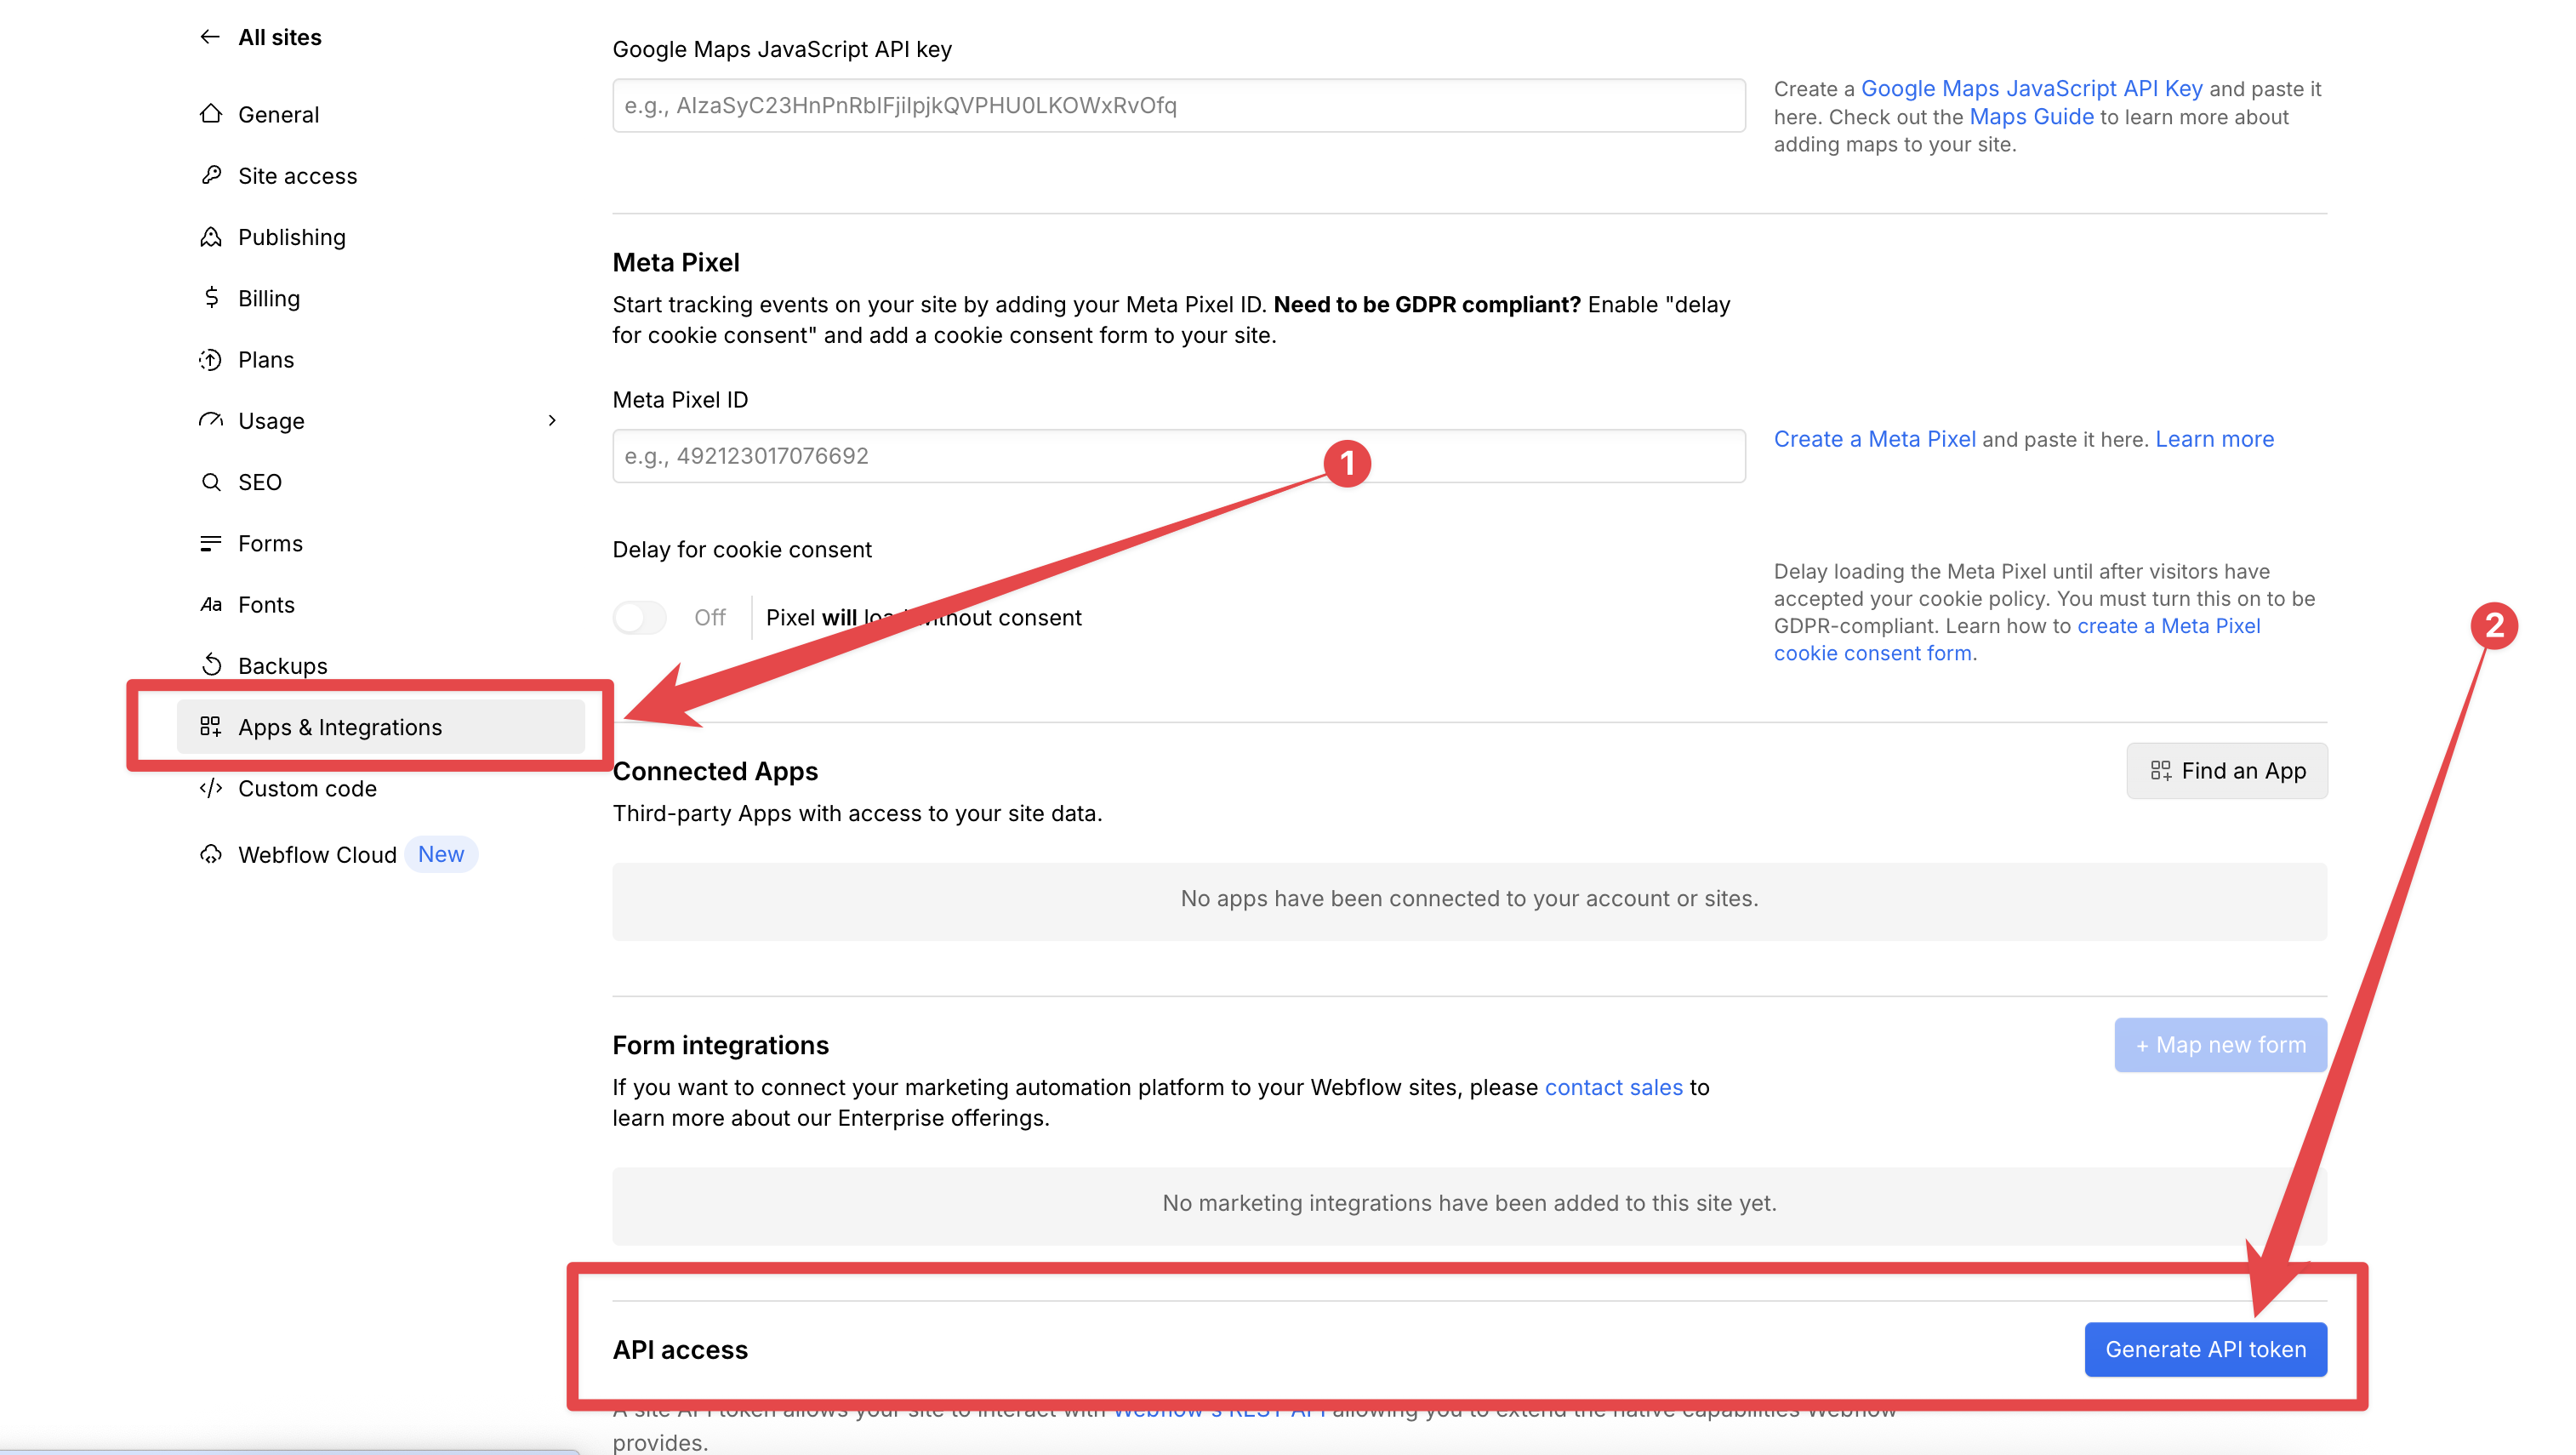2576x1455 pixels.
Task: Click the Backups restore icon
Action: (210, 665)
